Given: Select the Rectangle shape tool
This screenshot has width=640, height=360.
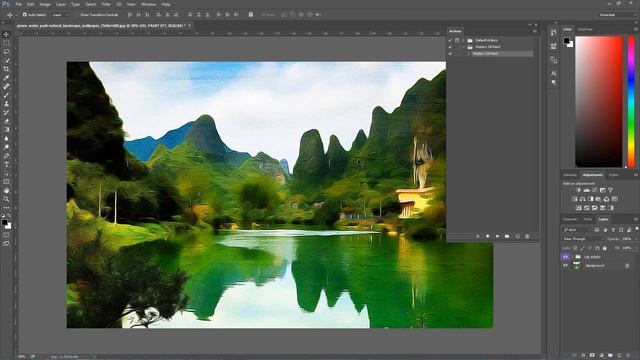Looking at the screenshot, I should coord(6,182).
